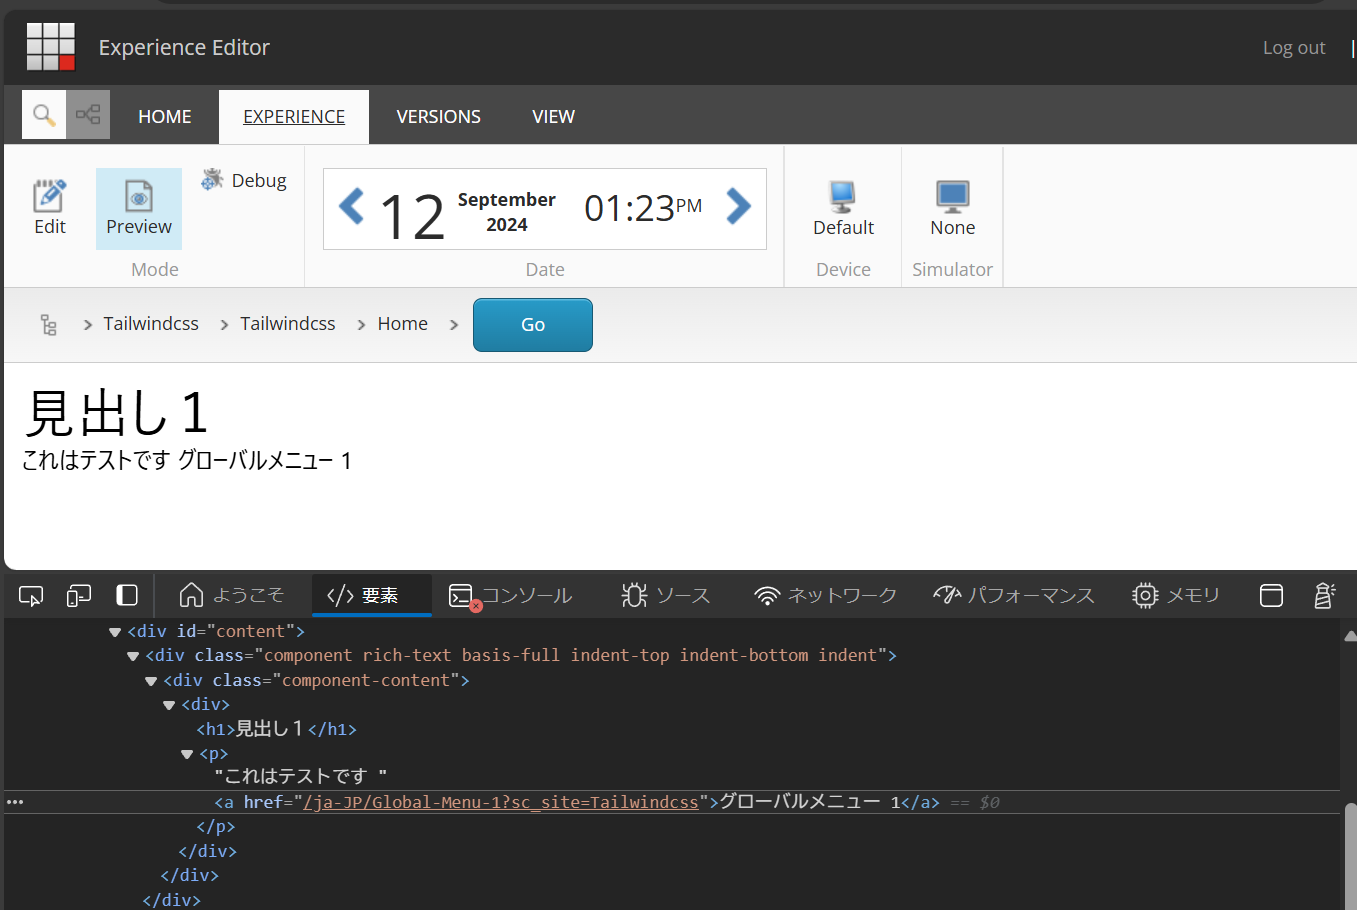
Task: Switch to Edit mode
Action: pos(50,208)
